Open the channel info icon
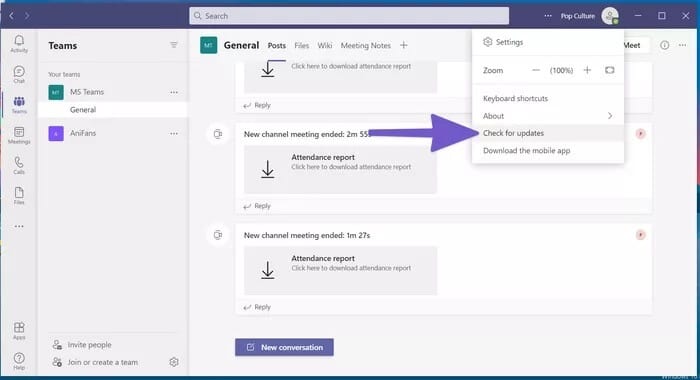The height and width of the screenshot is (380, 700). [x=665, y=45]
